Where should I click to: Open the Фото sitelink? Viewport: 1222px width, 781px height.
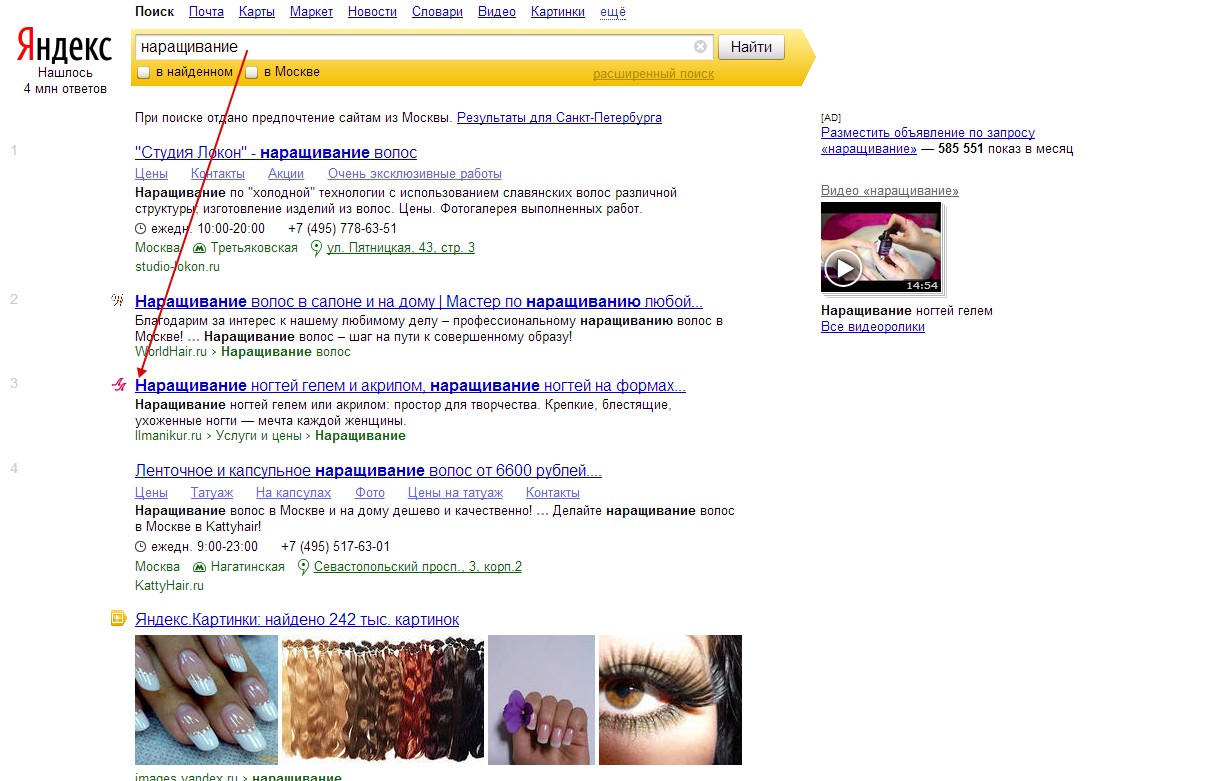[370, 493]
